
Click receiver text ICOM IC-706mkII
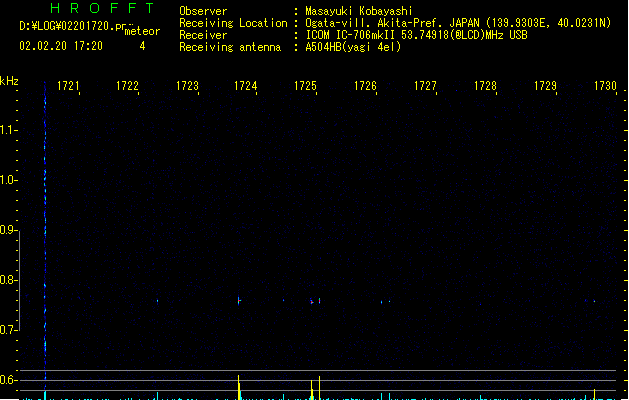point(350,35)
